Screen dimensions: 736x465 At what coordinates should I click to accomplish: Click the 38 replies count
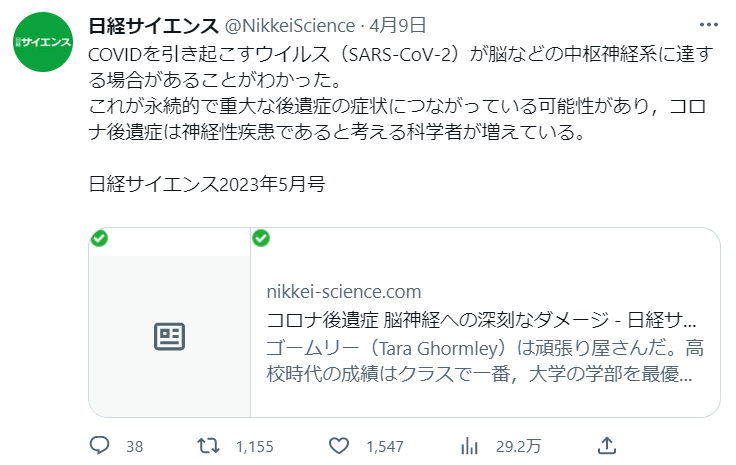[135, 446]
